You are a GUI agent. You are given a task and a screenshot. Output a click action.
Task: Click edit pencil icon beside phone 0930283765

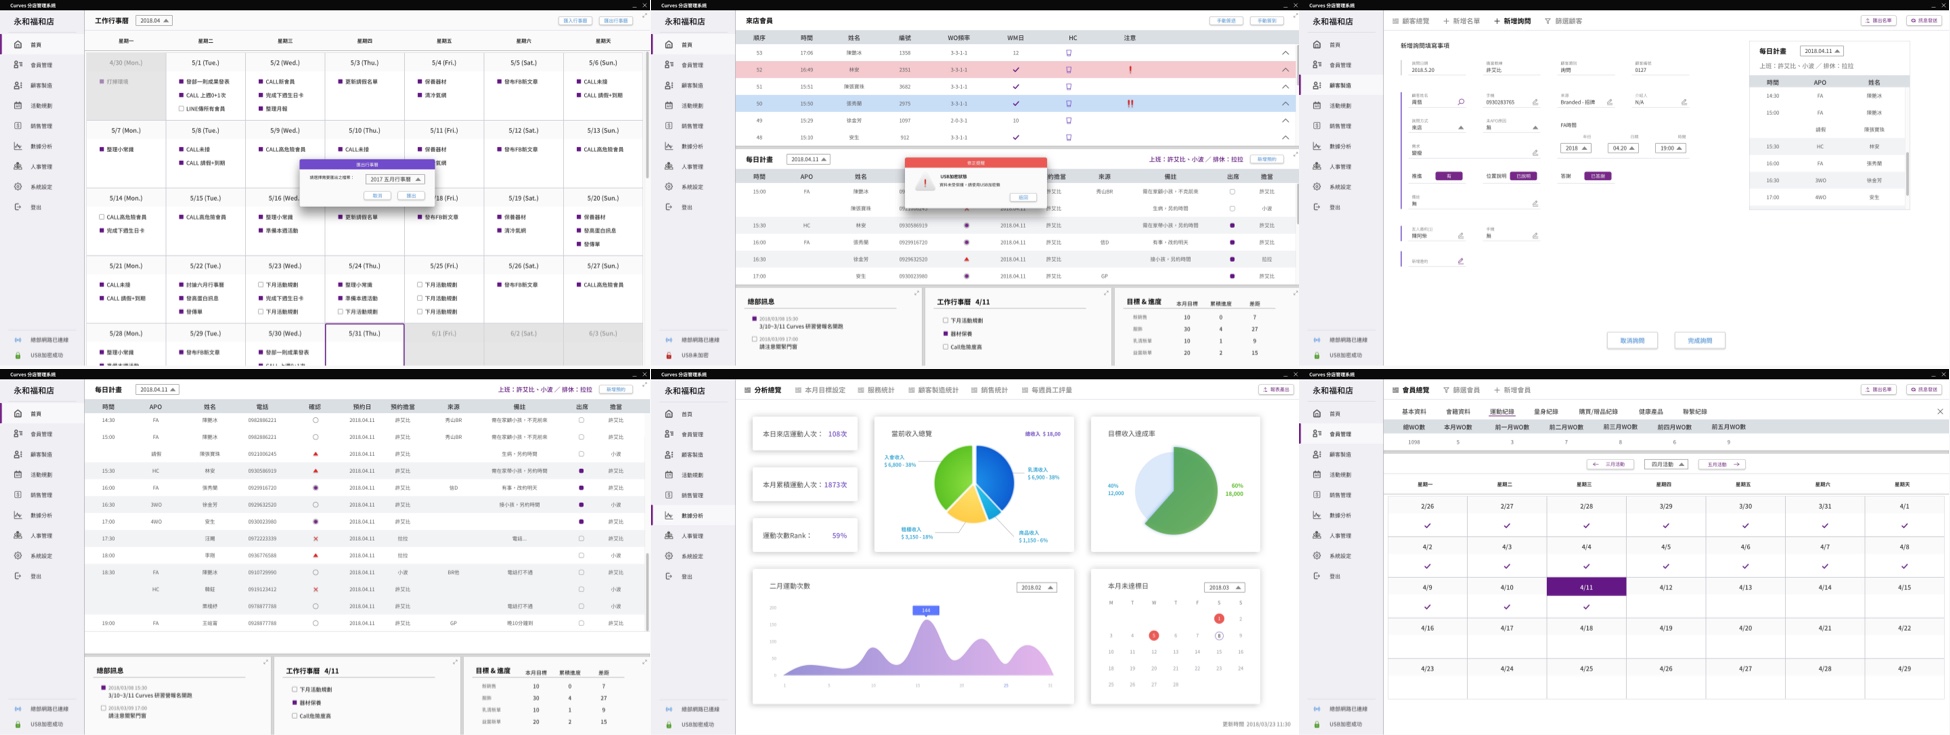point(1535,102)
